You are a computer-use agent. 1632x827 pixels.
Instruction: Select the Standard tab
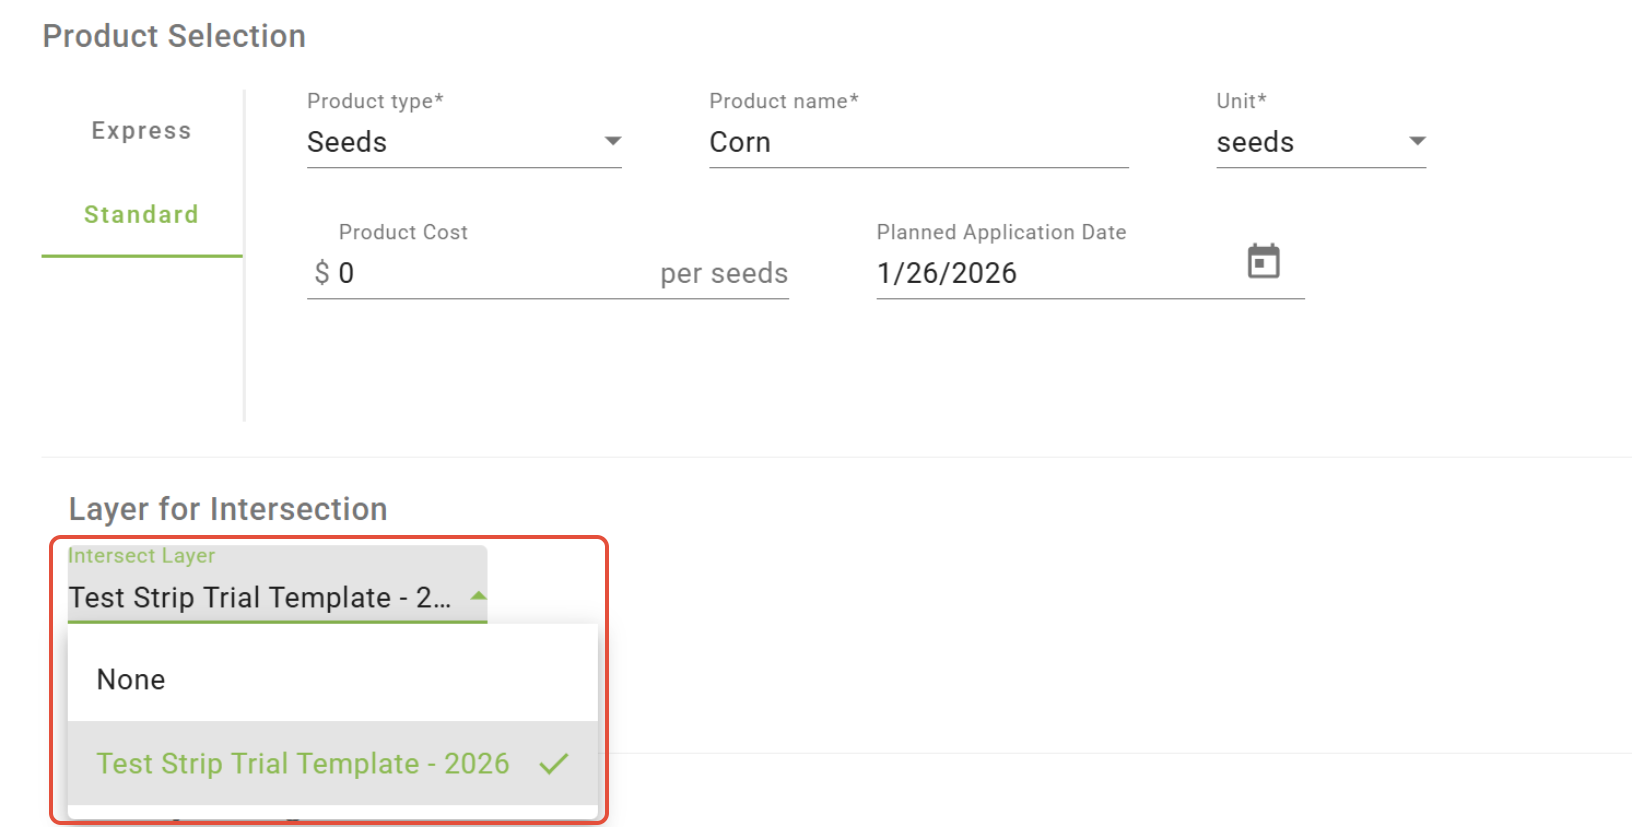point(141,215)
